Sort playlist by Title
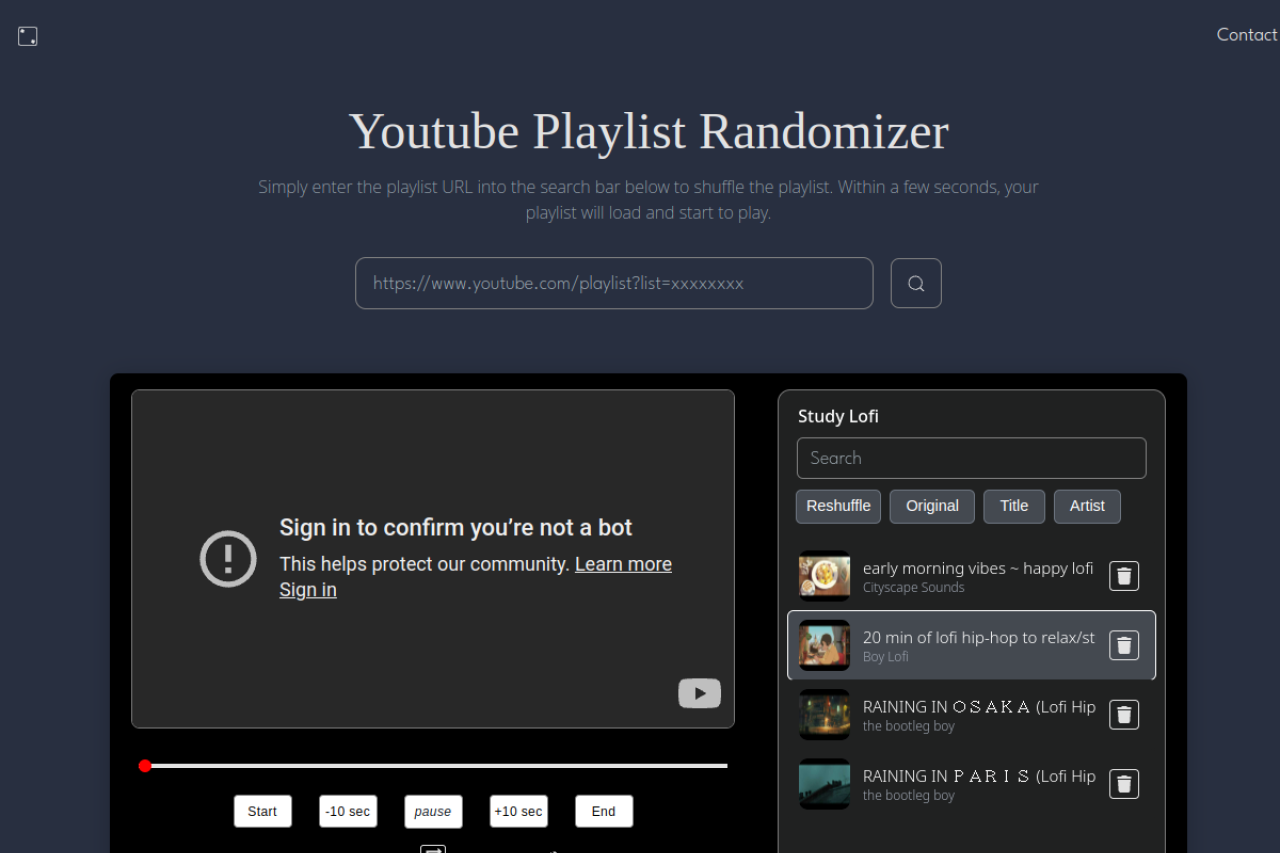1280x853 pixels. pos(1014,506)
